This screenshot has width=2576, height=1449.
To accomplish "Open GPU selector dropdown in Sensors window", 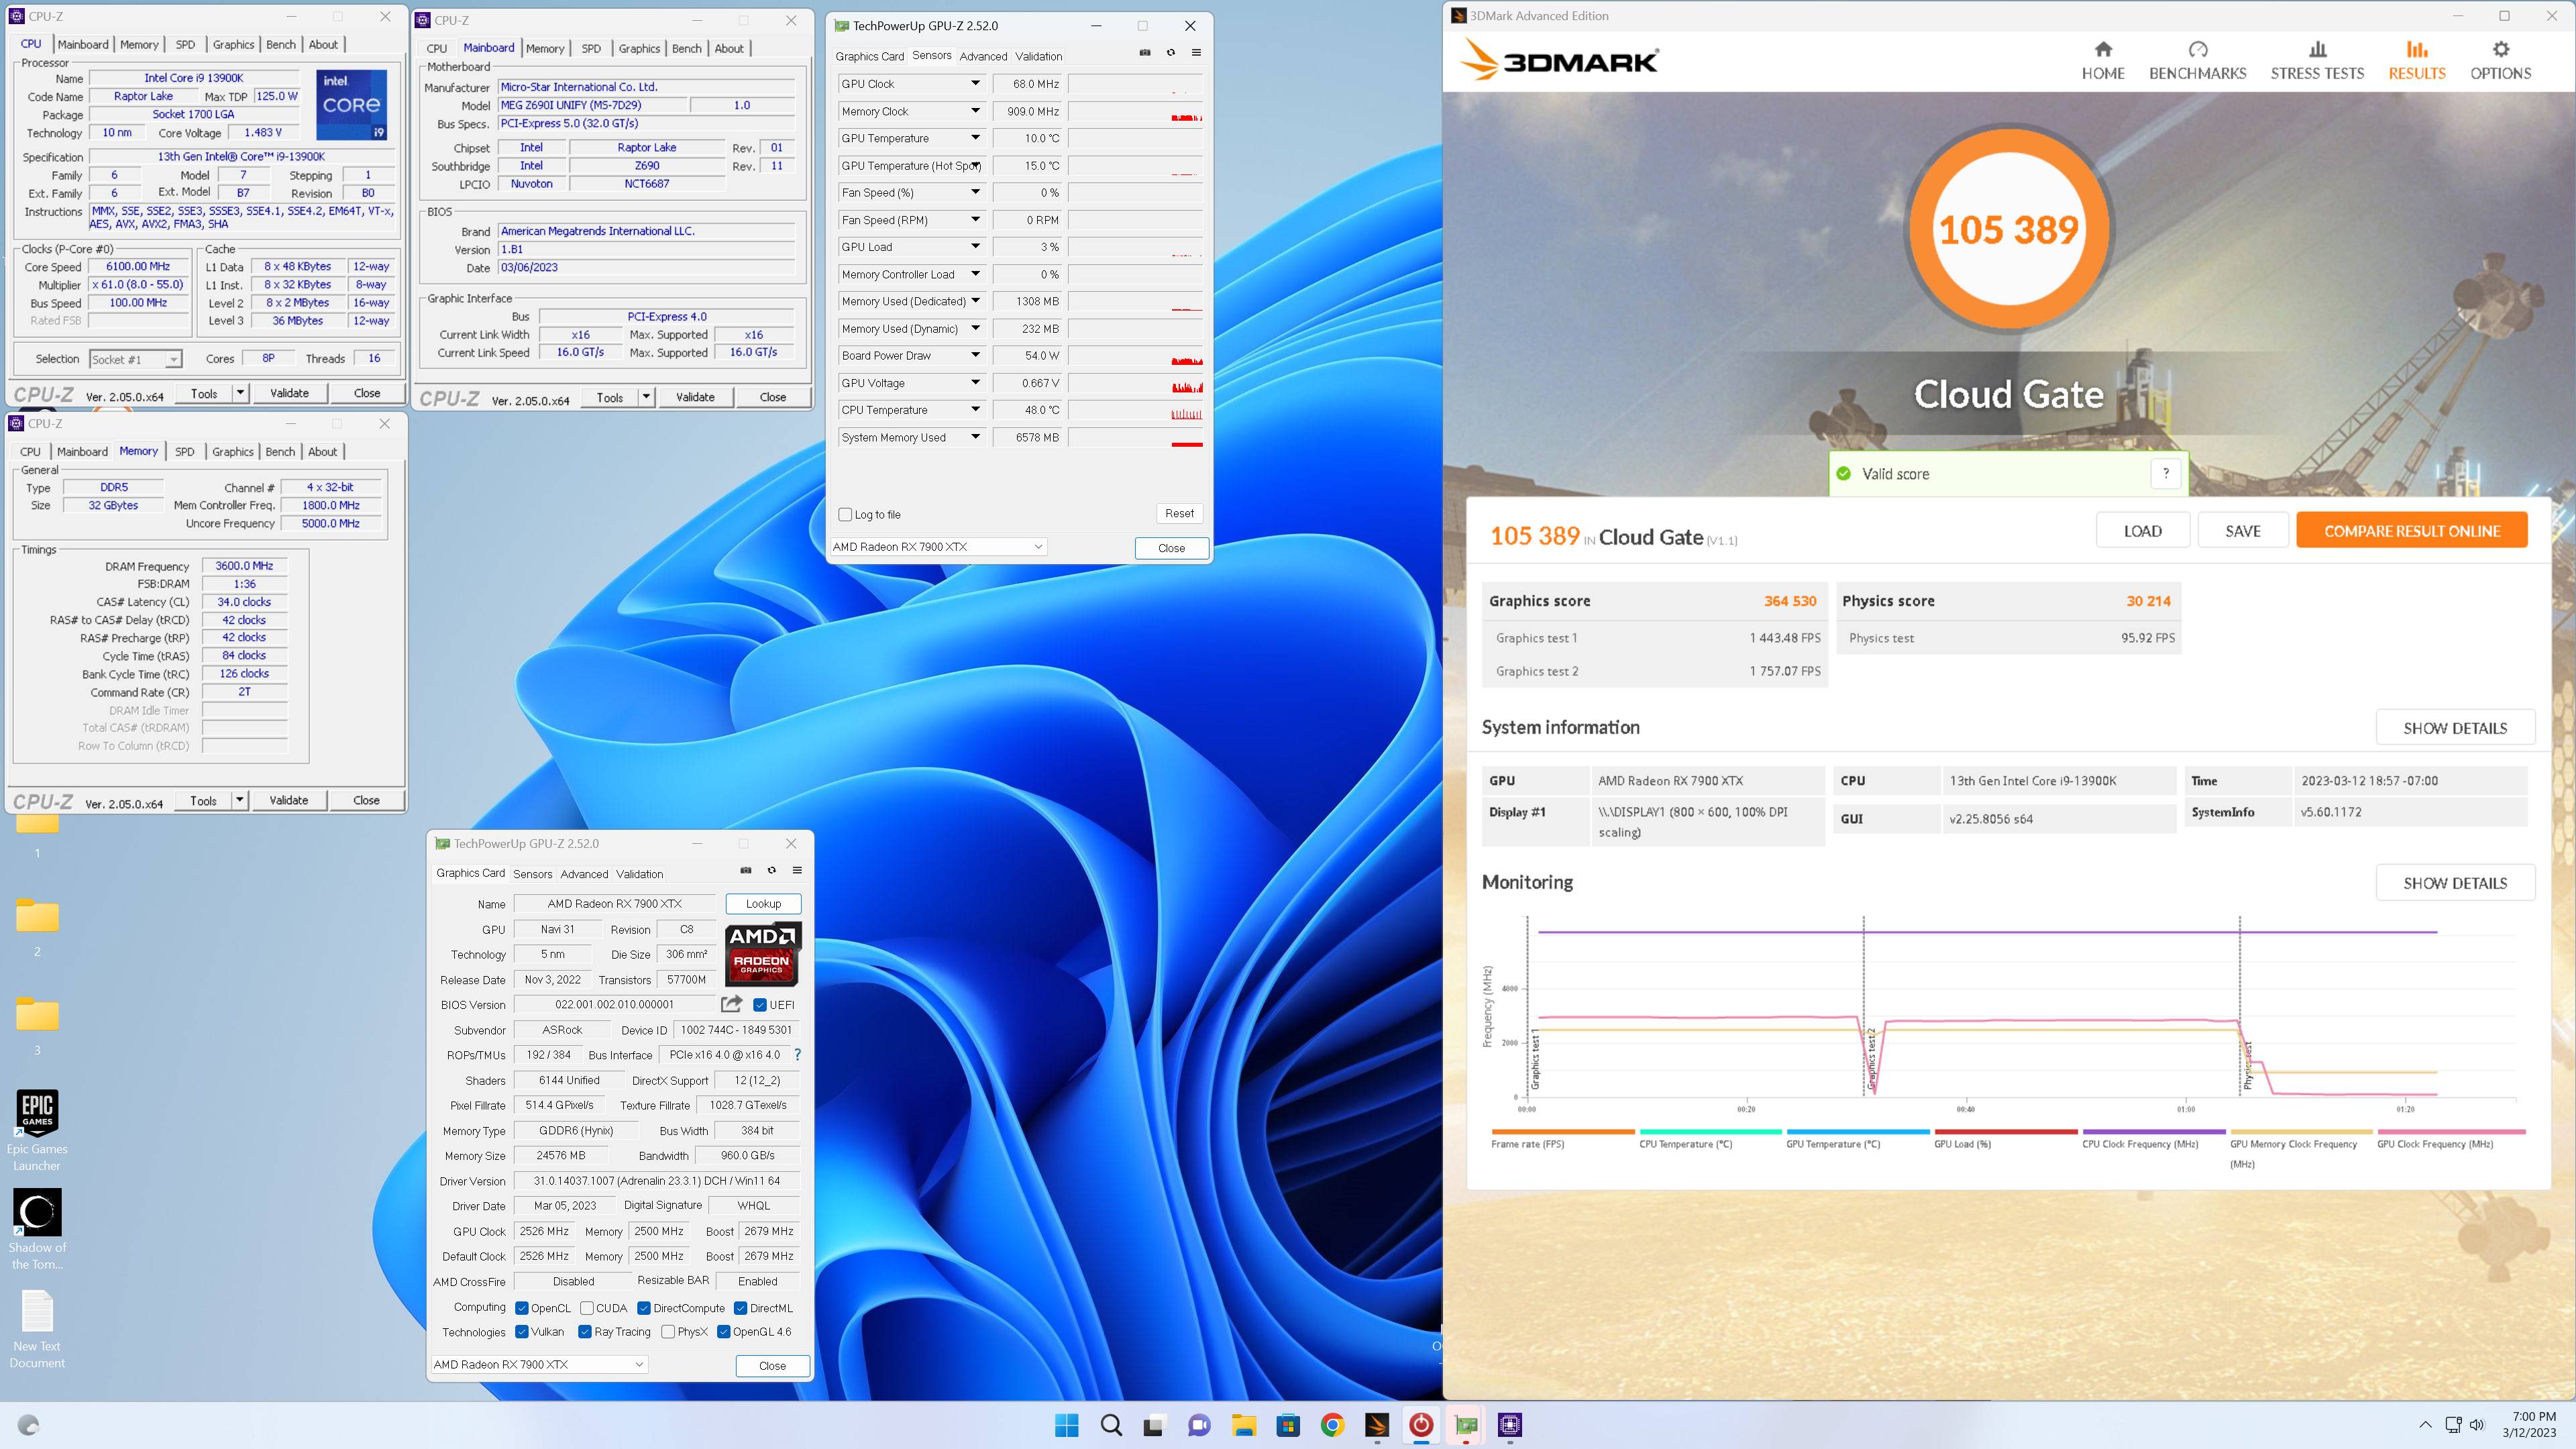I will (938, 546).
